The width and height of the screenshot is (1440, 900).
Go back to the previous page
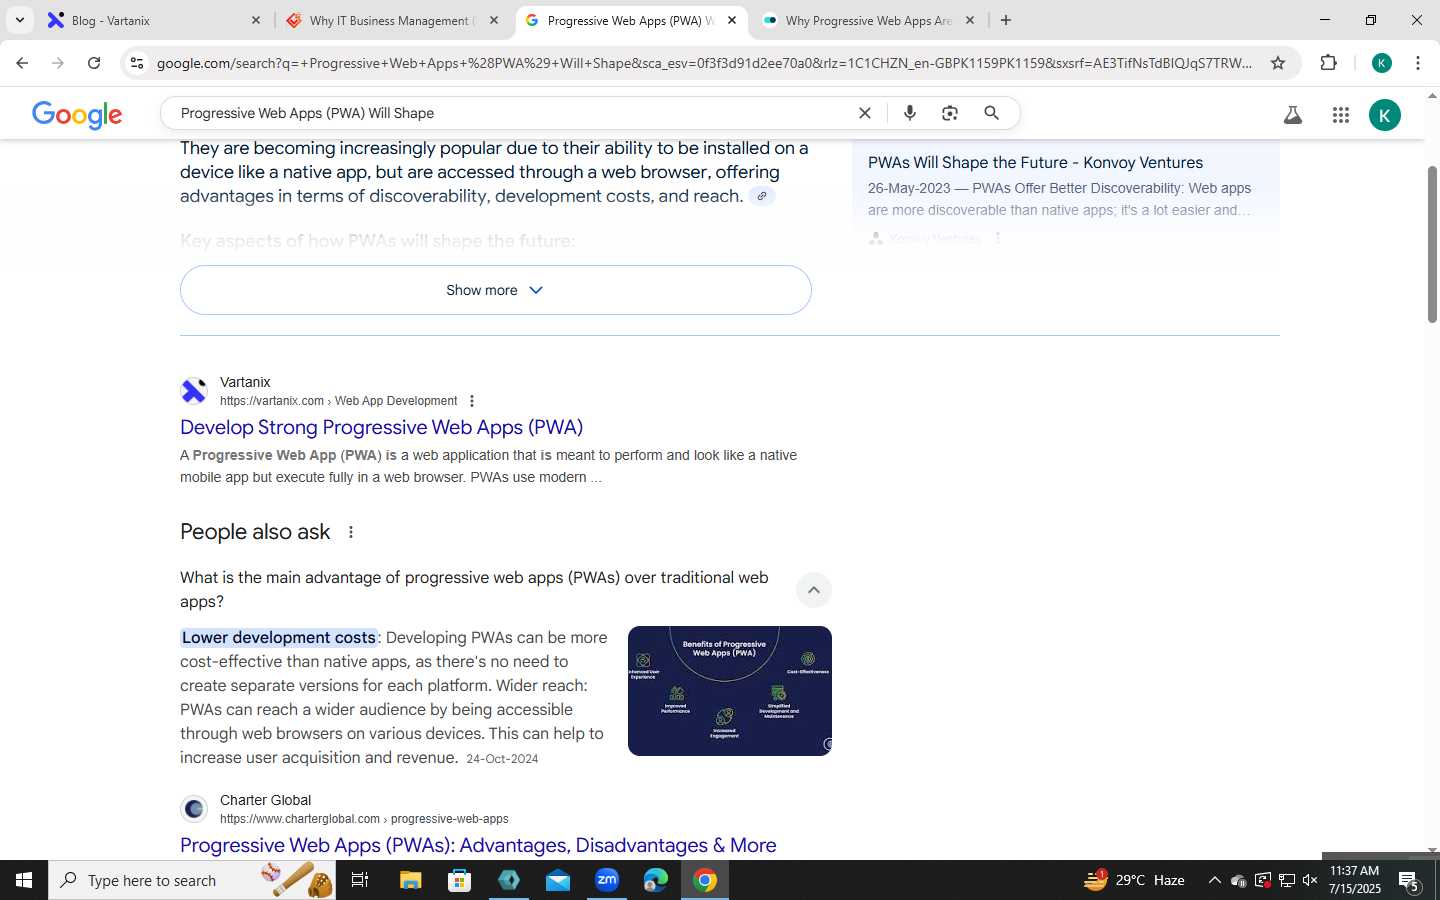(x=22, y=63)
